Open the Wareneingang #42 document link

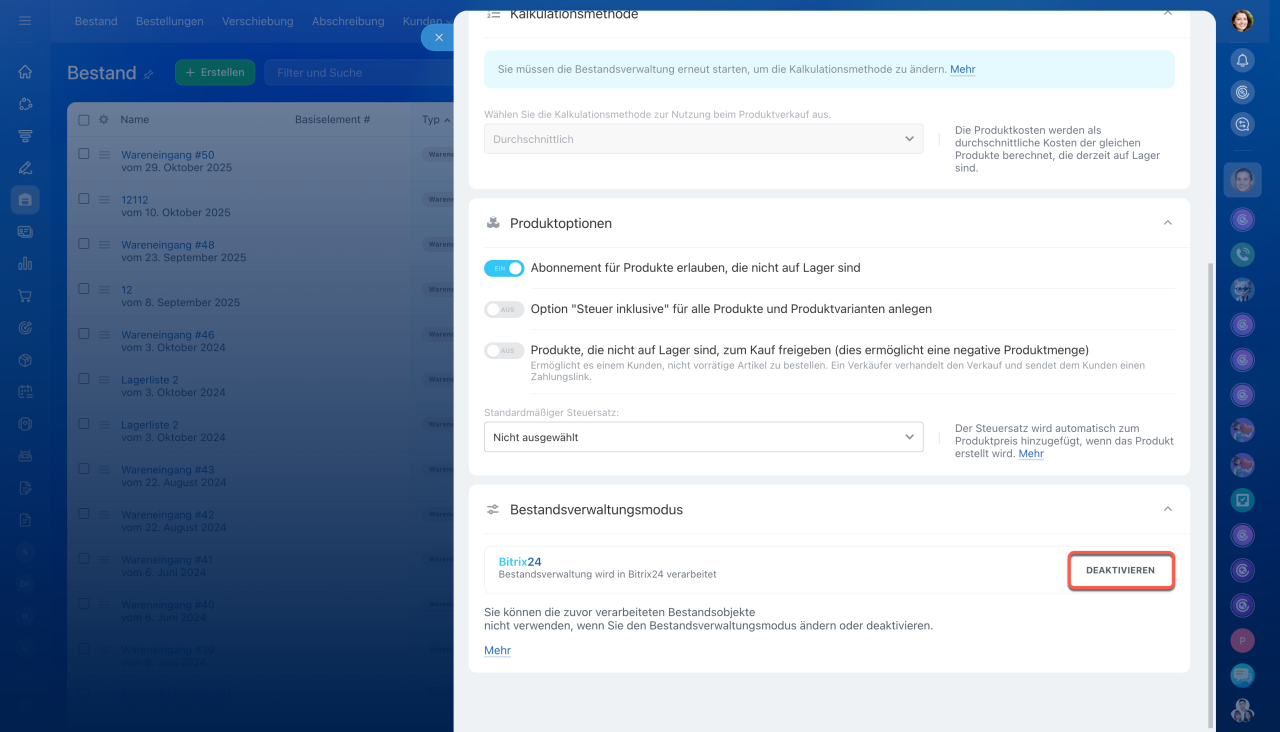pos(168,515)
